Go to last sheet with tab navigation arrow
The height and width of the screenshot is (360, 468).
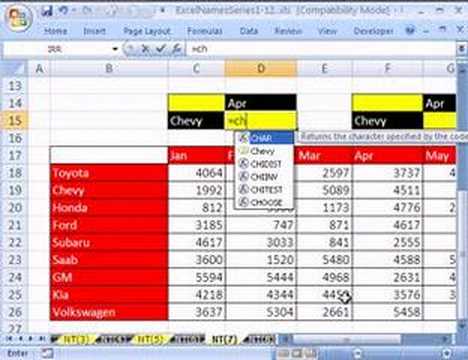click(x=42, y=339)
